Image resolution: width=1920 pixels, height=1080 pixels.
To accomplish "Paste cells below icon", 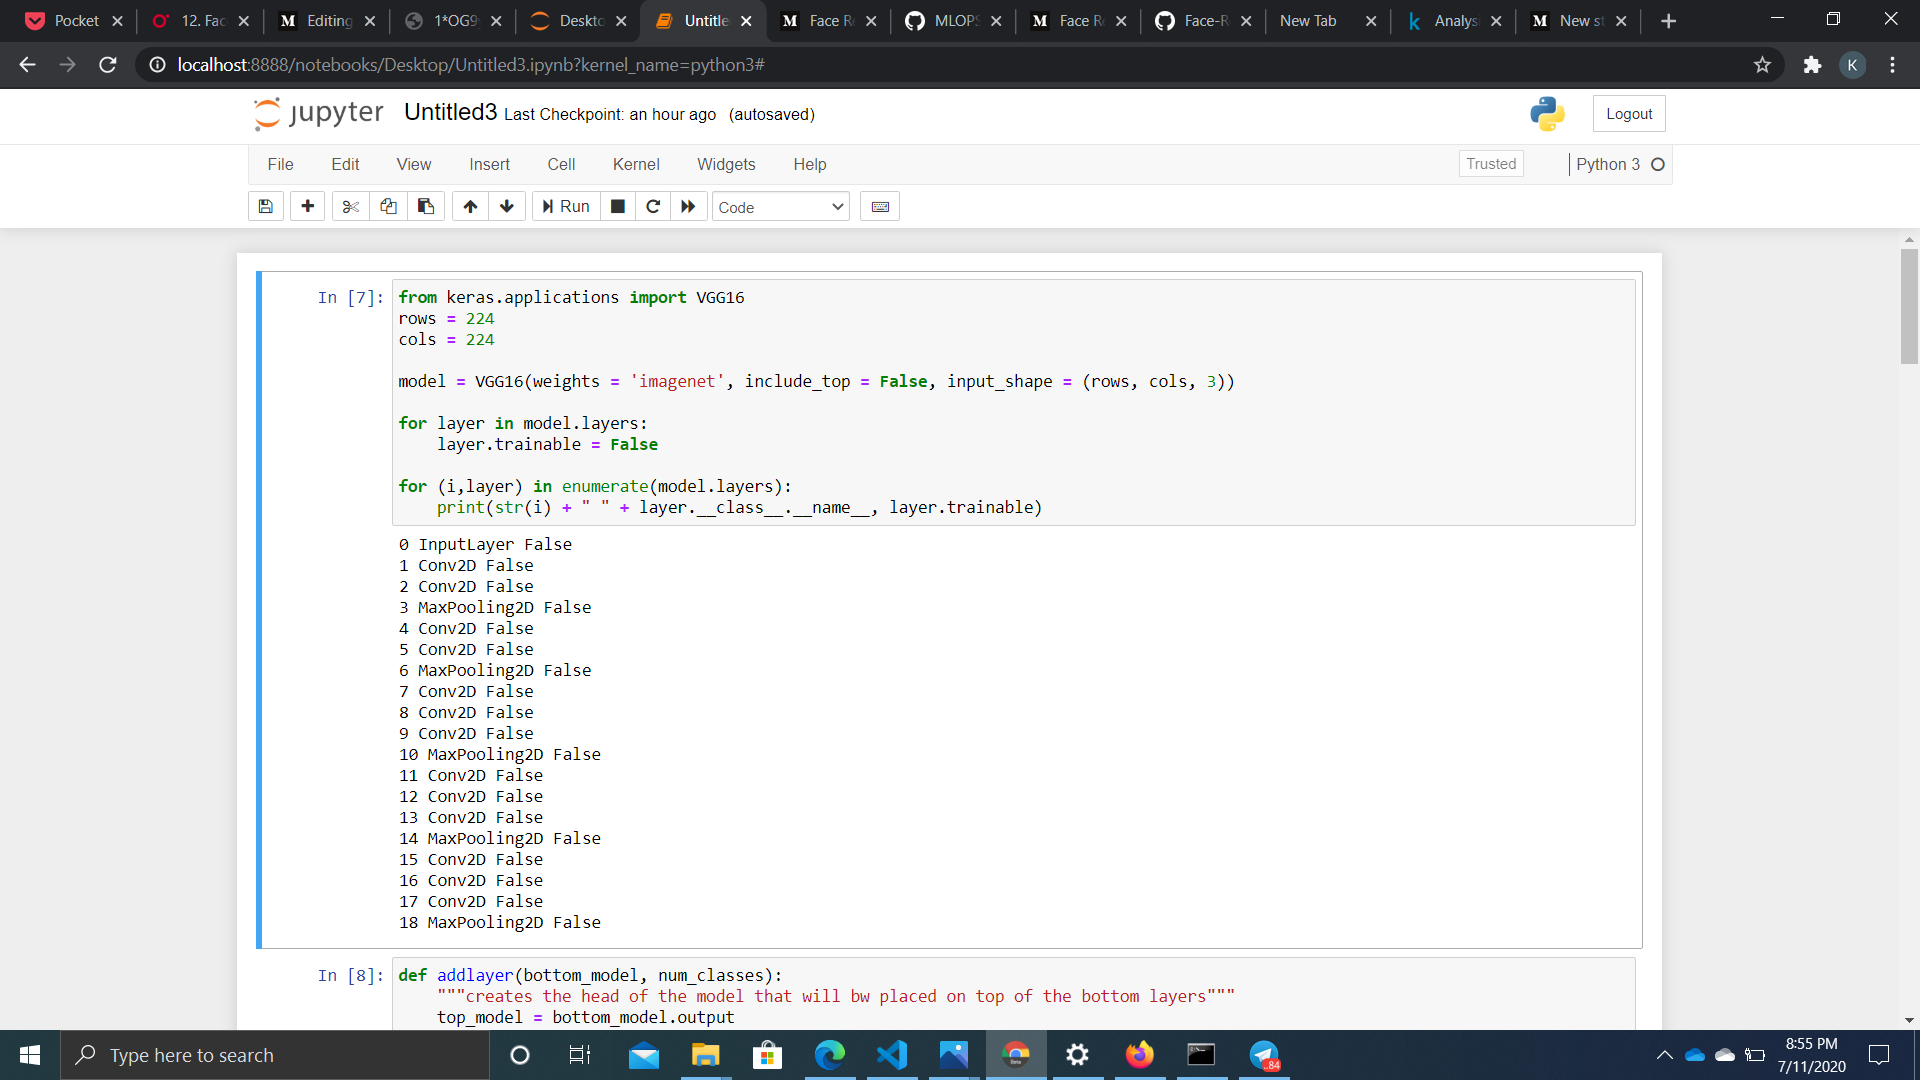I will pyautogui.click(x=426, y=207).
